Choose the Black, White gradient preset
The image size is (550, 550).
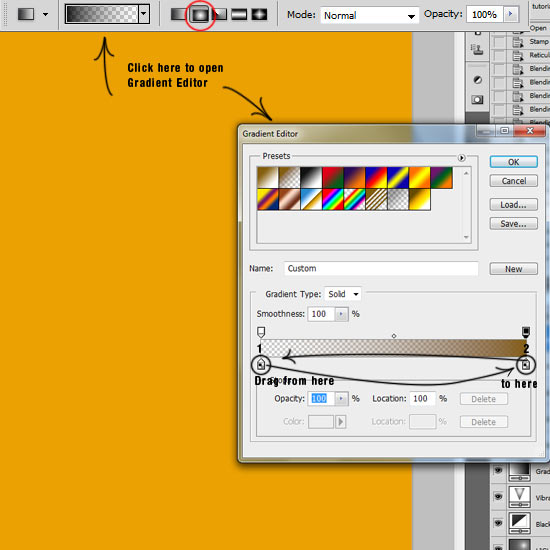pyautogui.click(x=311, y=178)
